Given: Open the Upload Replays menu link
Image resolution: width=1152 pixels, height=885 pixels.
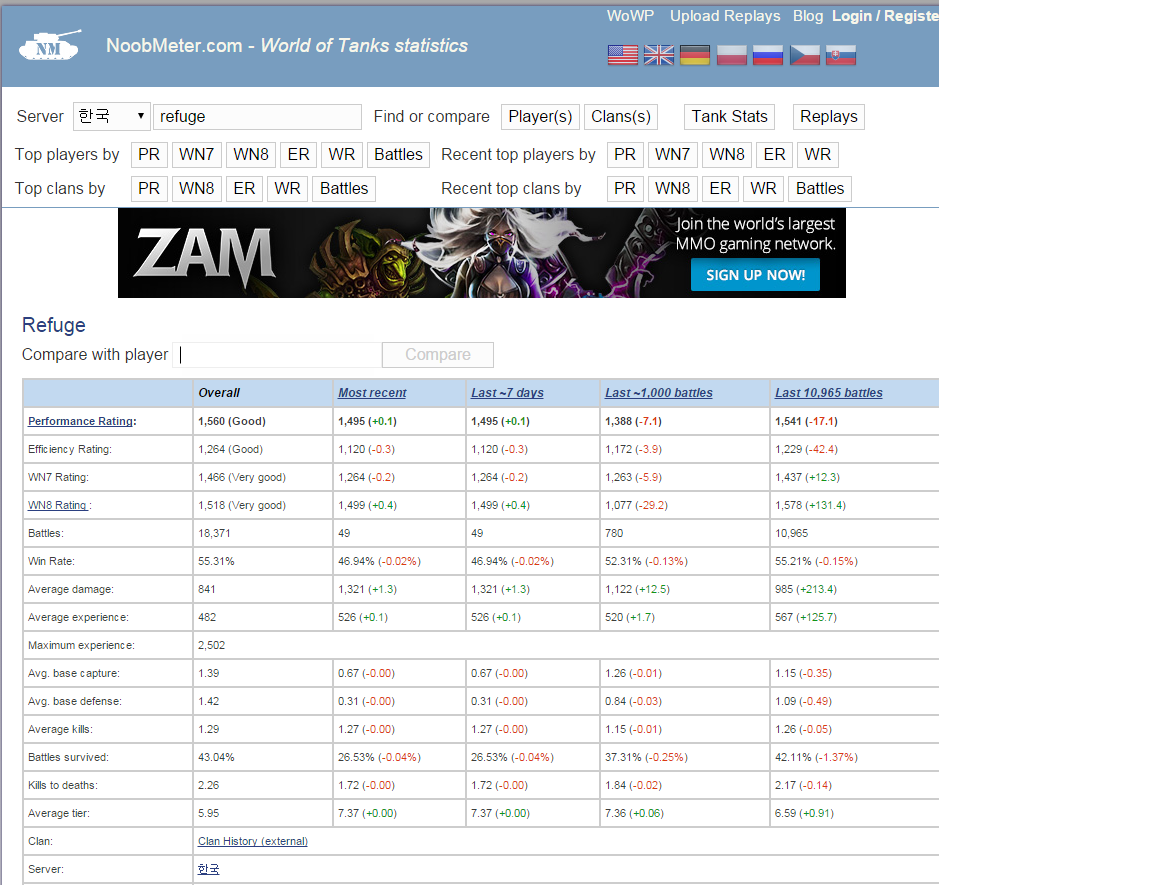Looking at the screenshot, I should (724, 16).
